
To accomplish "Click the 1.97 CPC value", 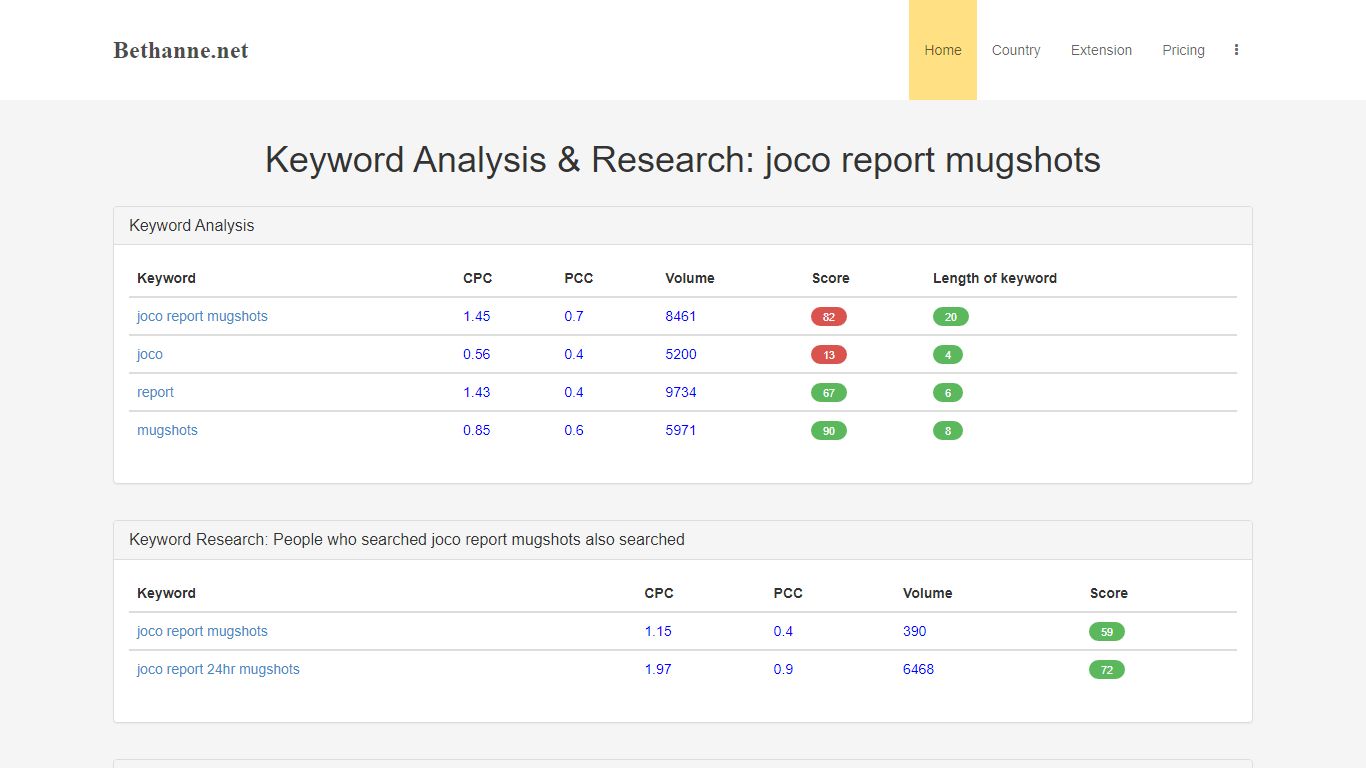I will 658,669.
